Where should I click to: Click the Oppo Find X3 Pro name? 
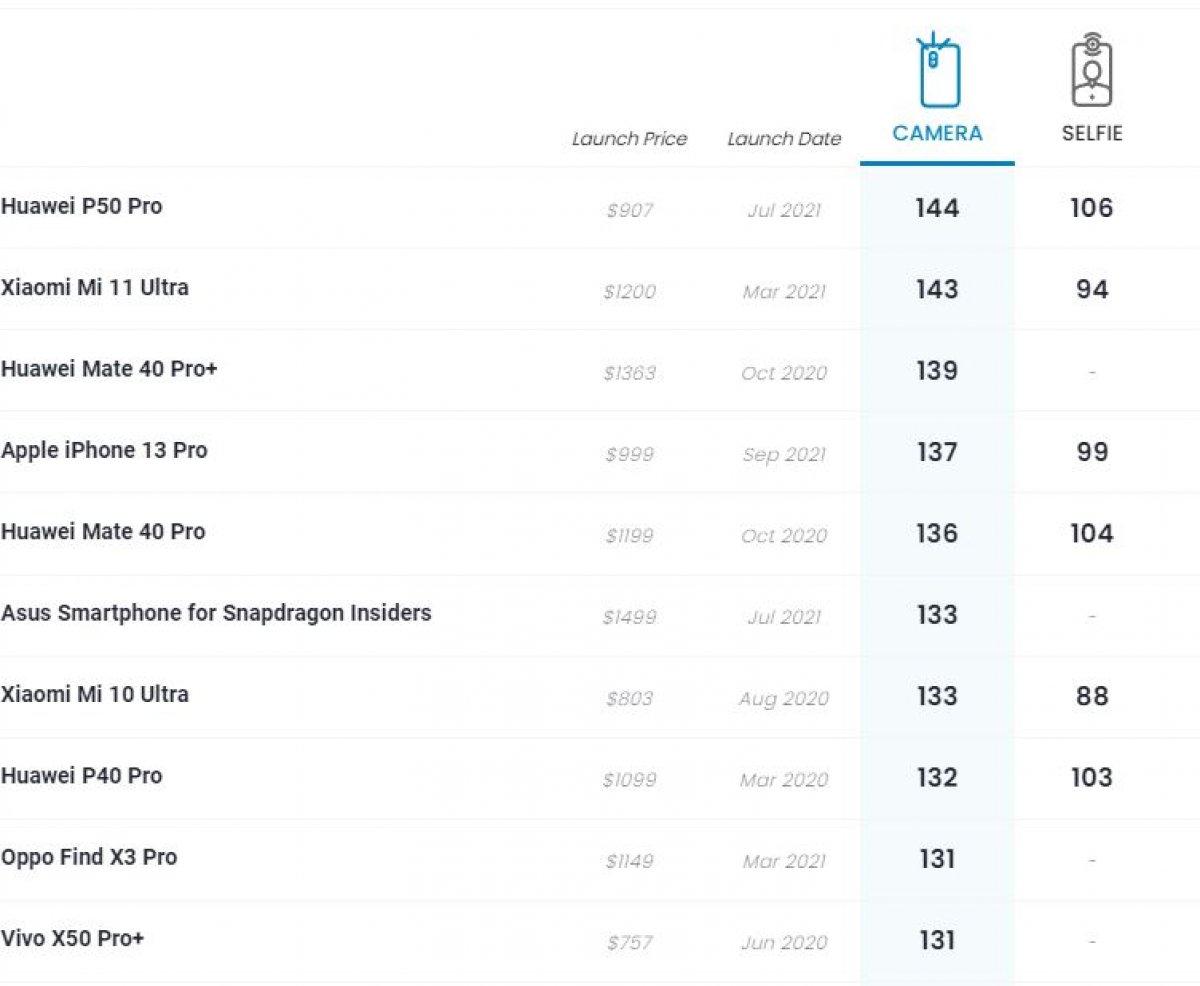coord(89,857)
